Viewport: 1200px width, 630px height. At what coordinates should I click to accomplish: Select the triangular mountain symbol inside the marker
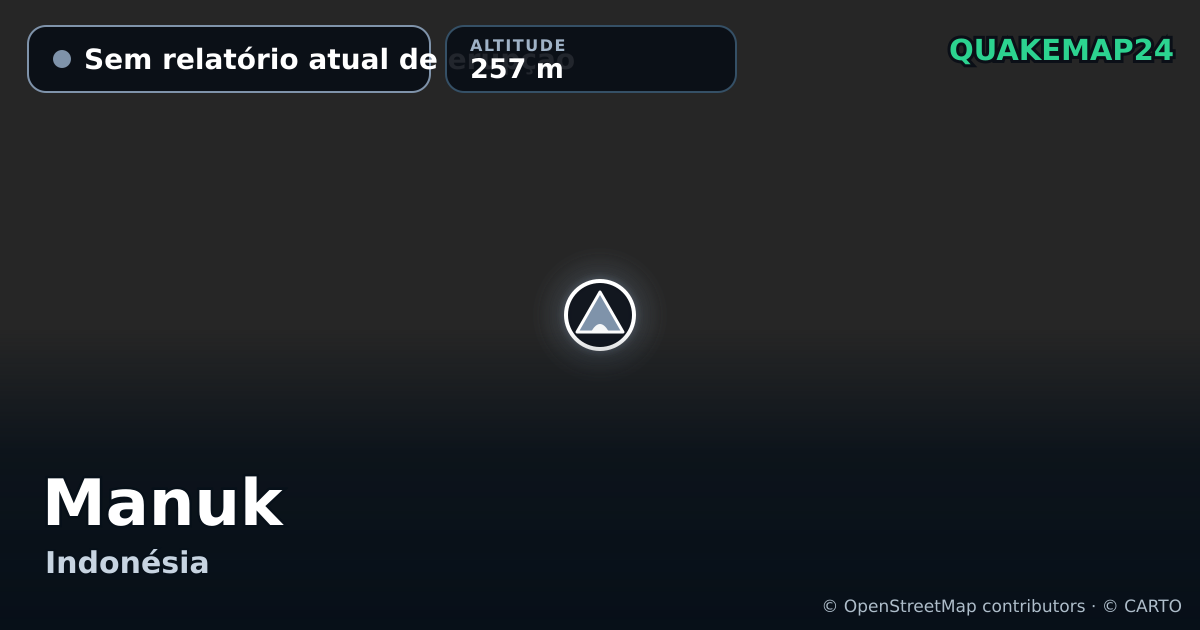(600, 313)
